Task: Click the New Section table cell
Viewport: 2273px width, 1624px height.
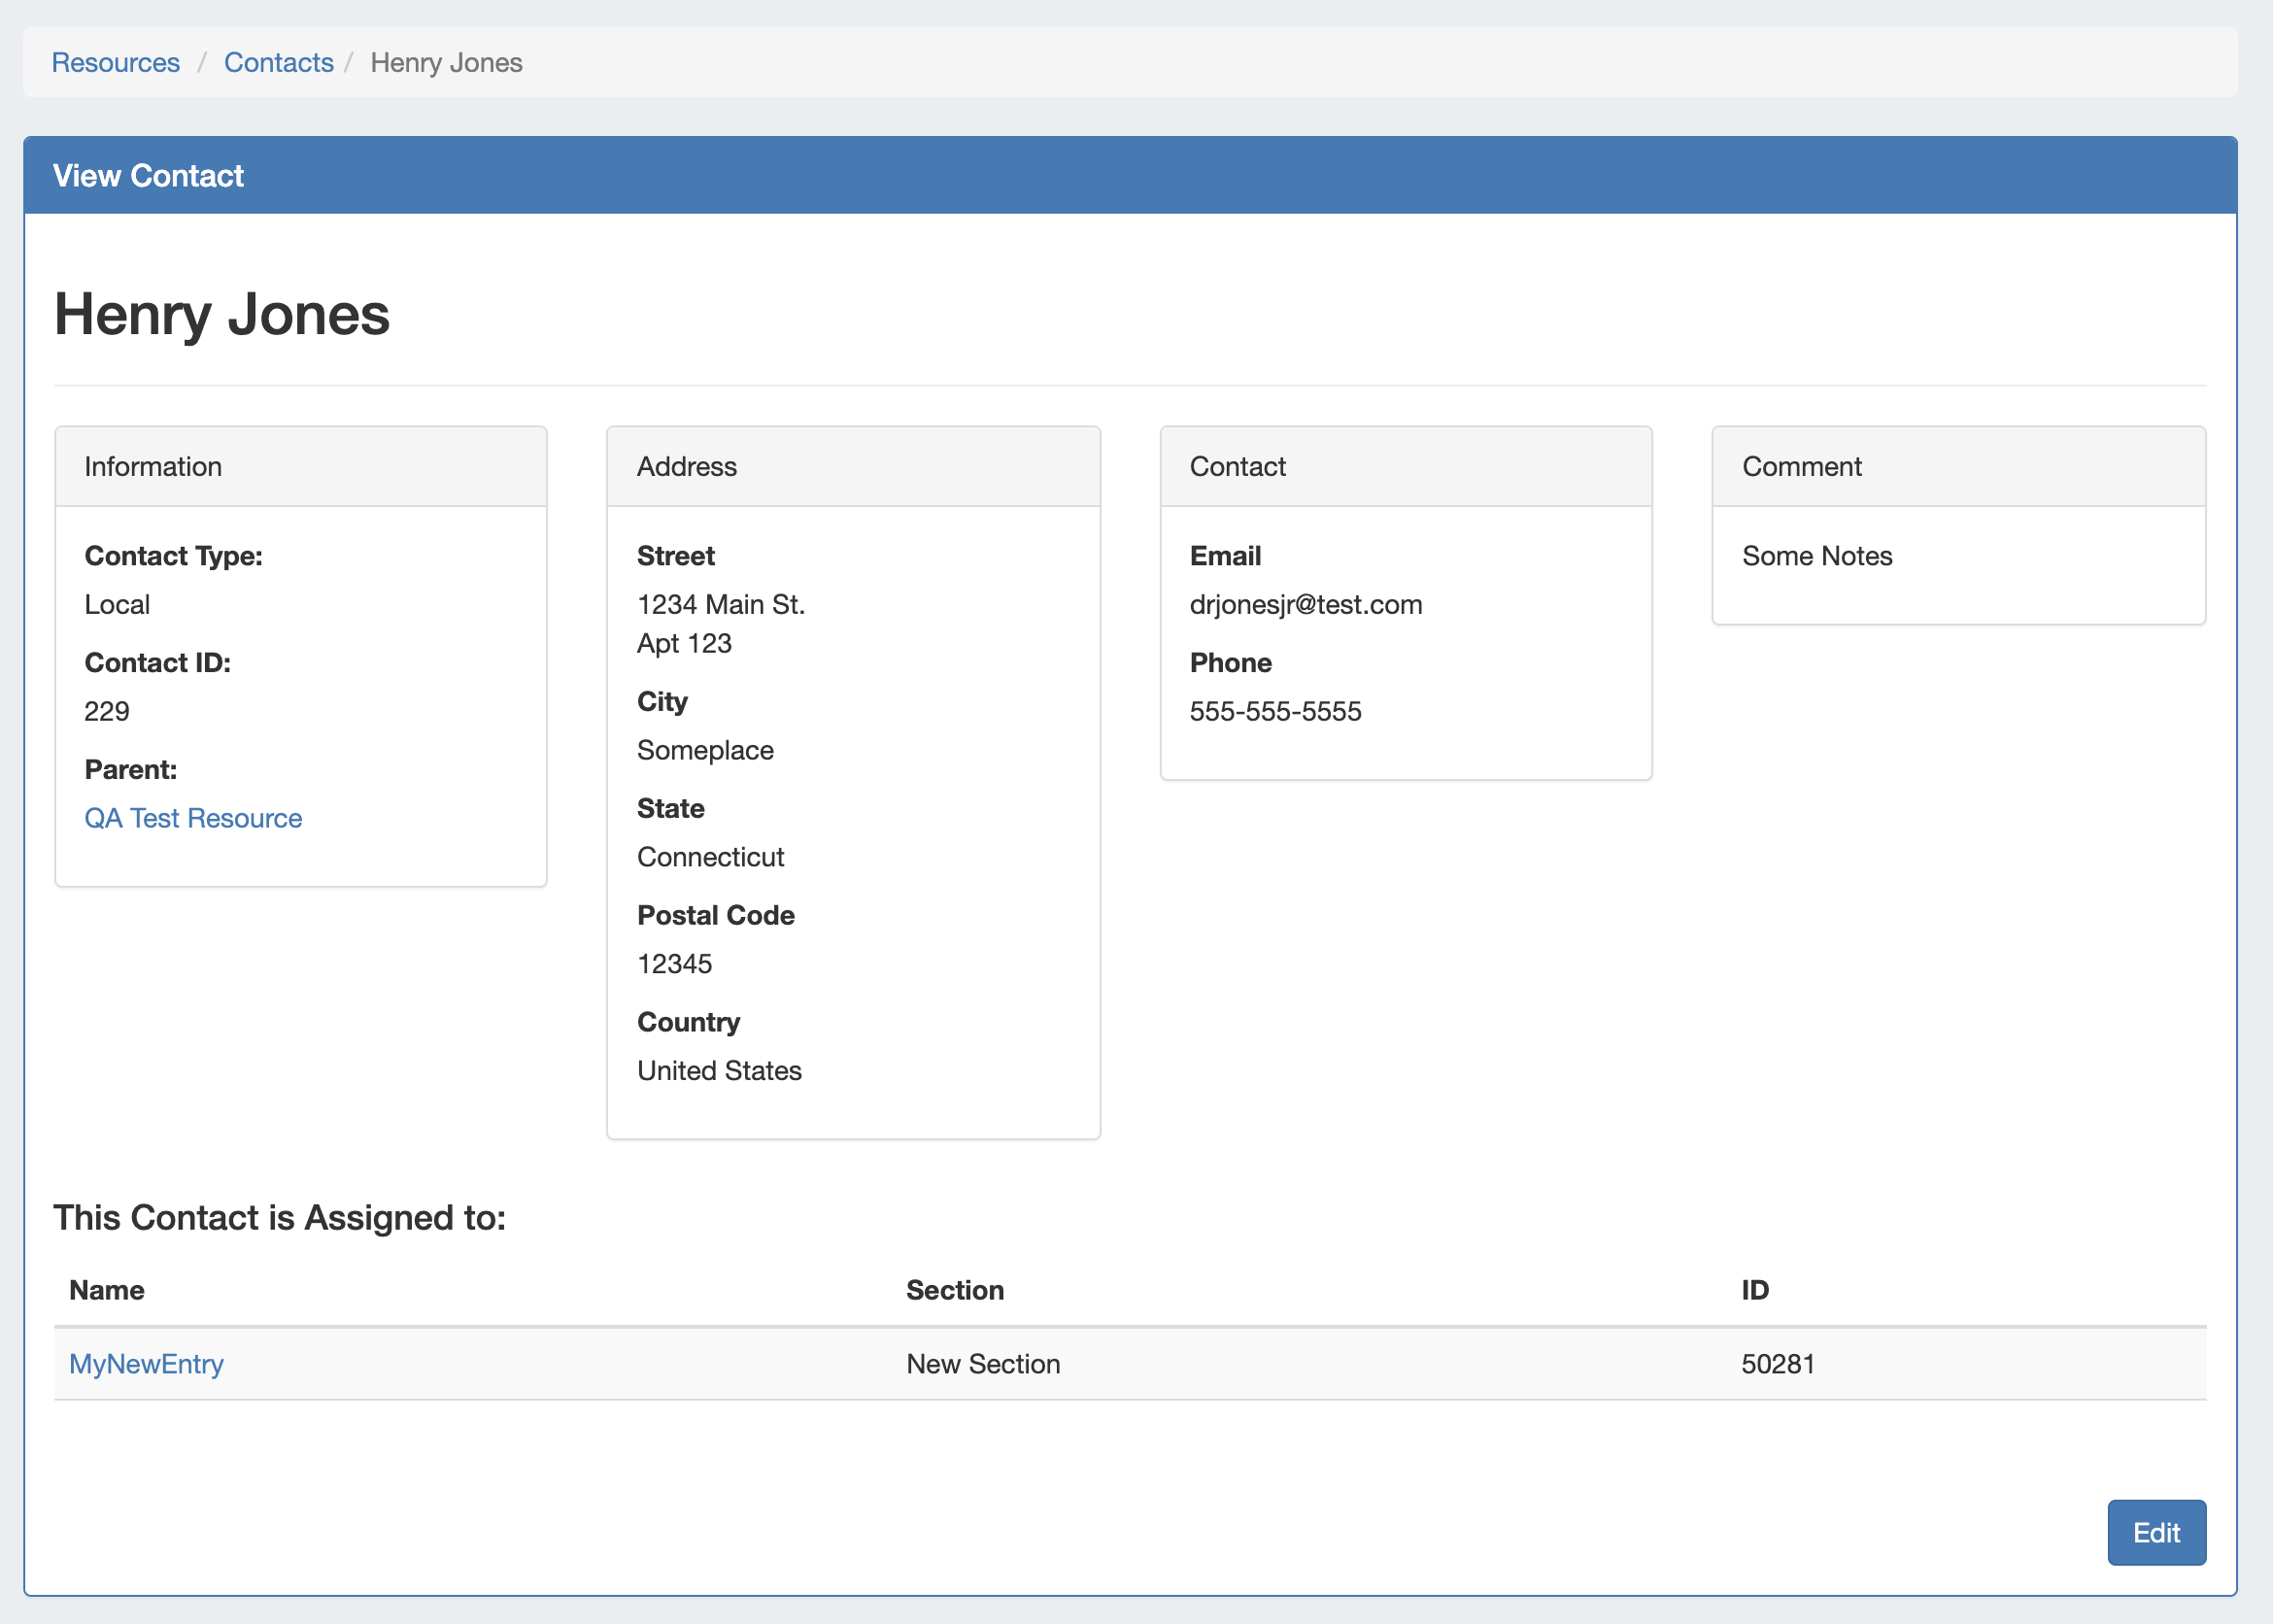Action: click(x=983, y=1364)
